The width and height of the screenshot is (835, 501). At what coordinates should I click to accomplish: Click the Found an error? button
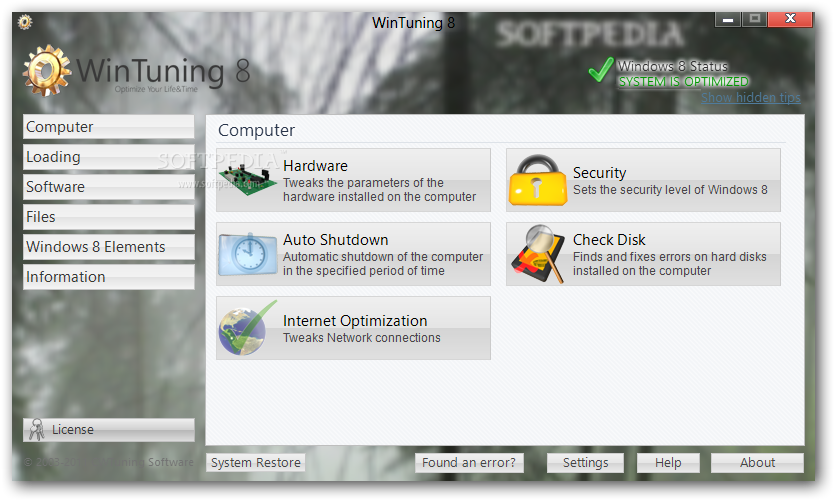(x=469, y=463)
